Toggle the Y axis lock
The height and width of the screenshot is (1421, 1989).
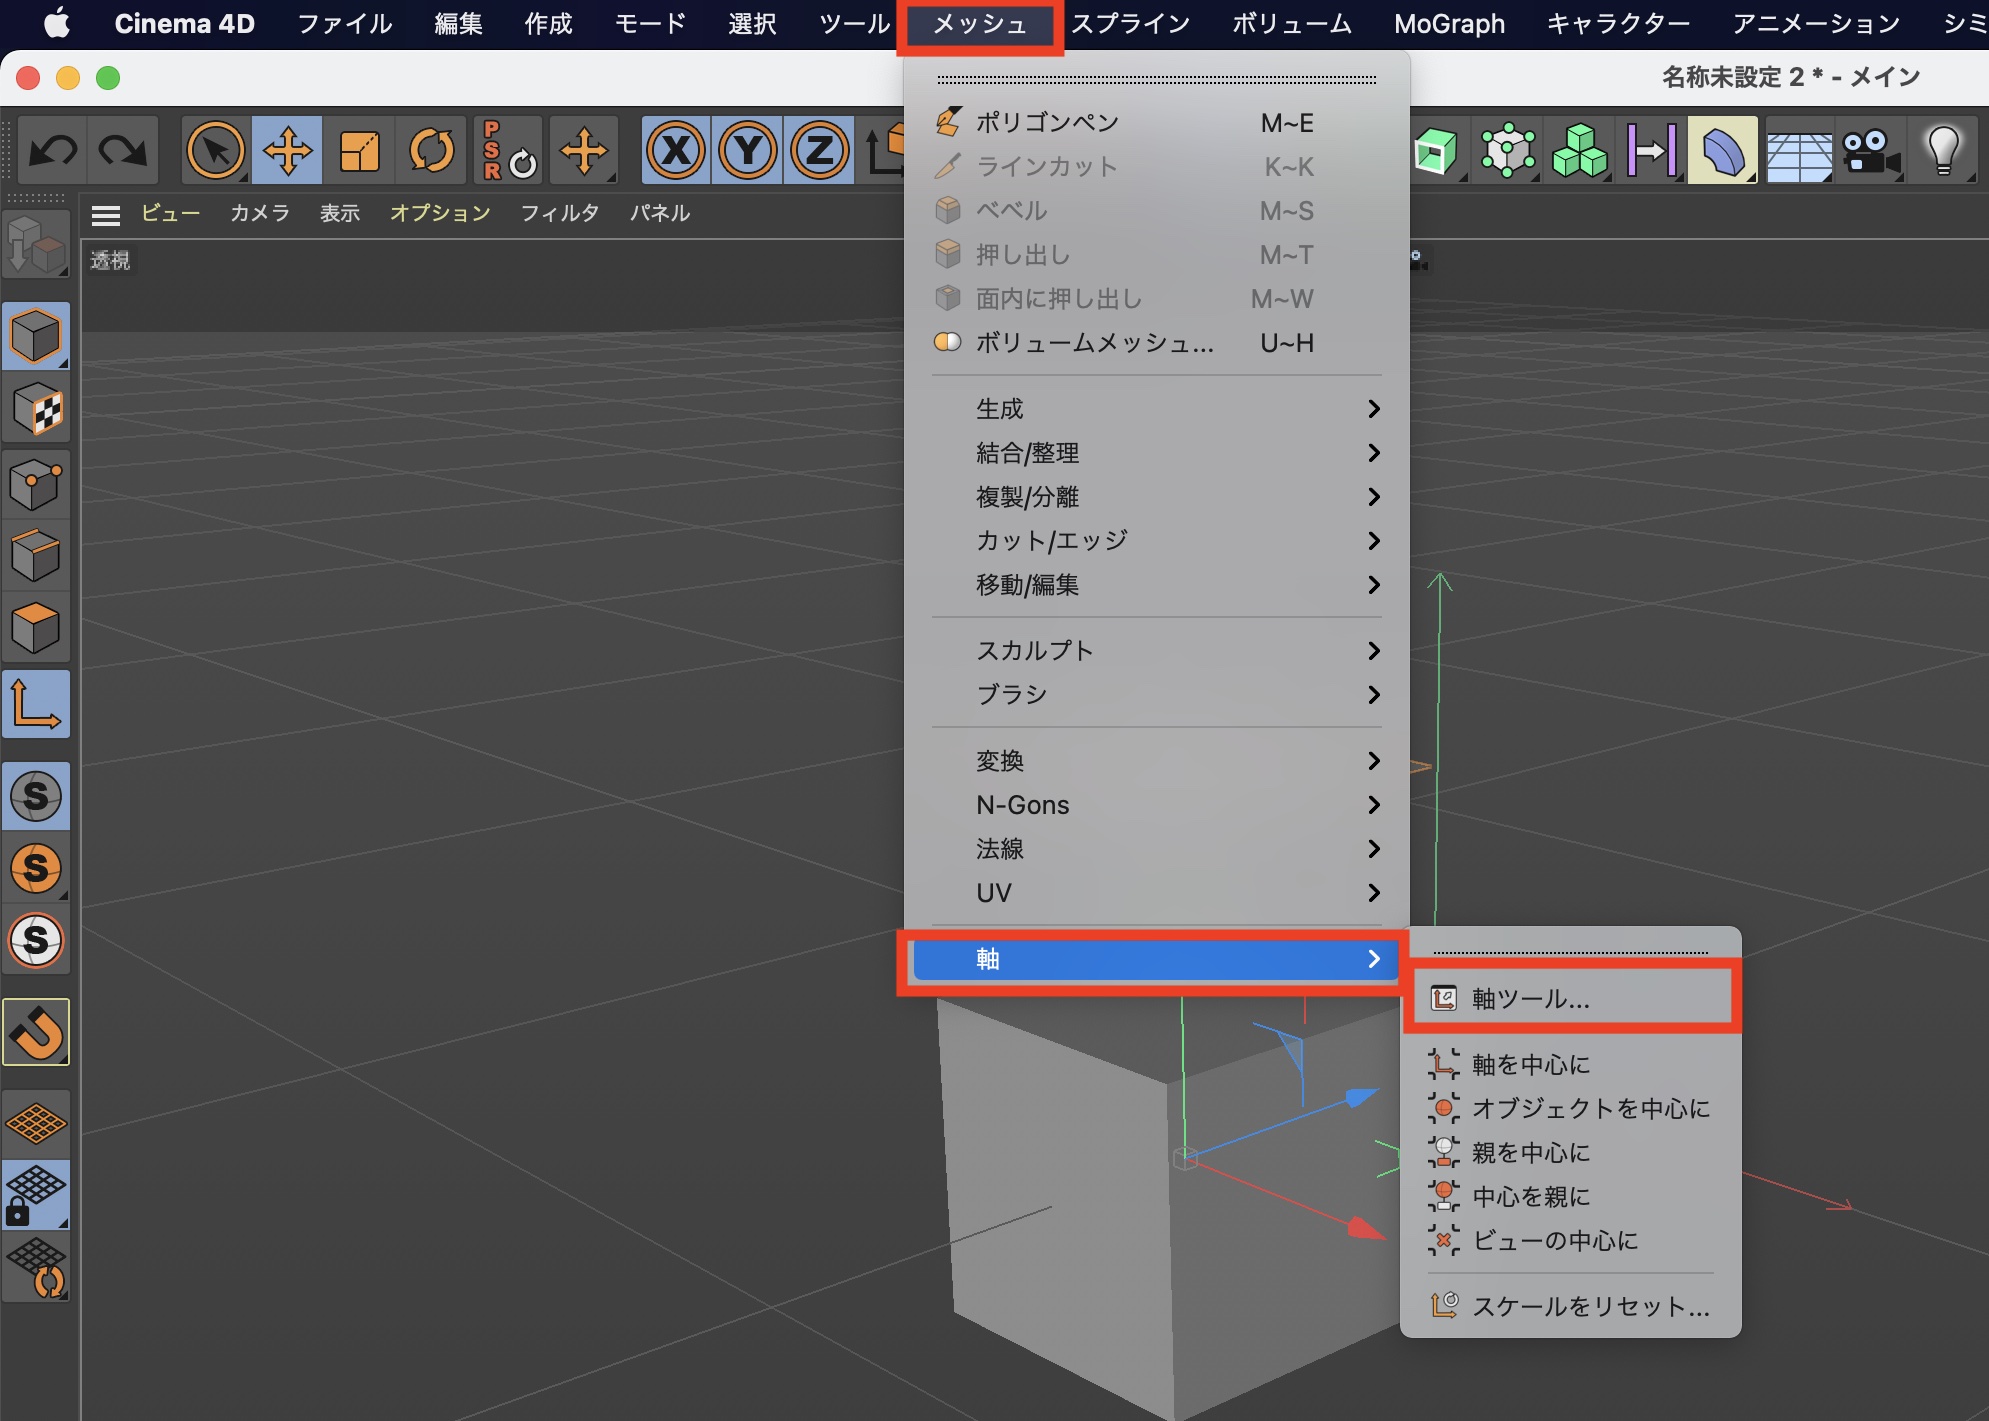748,151
